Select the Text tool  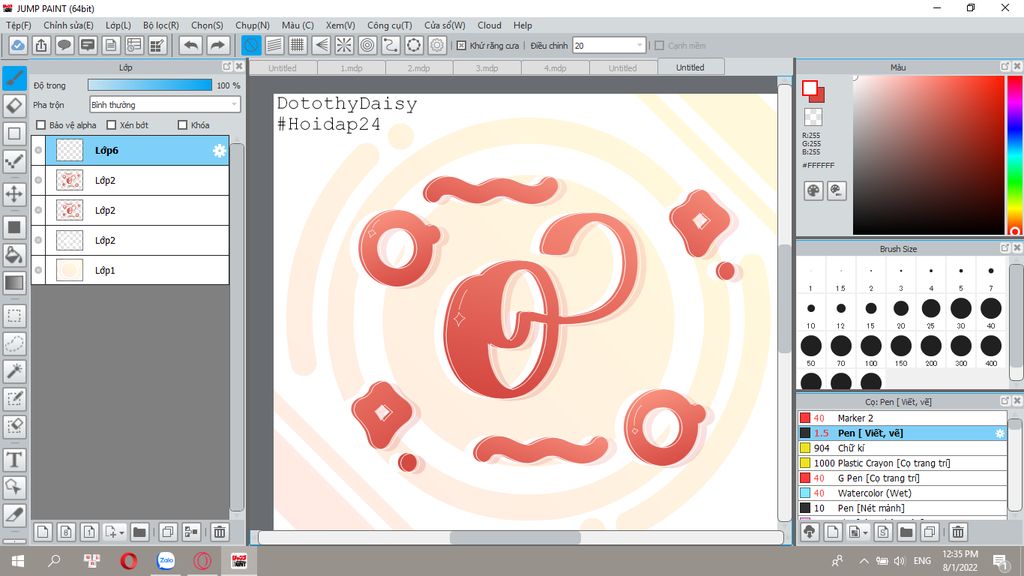pos(14,460)
